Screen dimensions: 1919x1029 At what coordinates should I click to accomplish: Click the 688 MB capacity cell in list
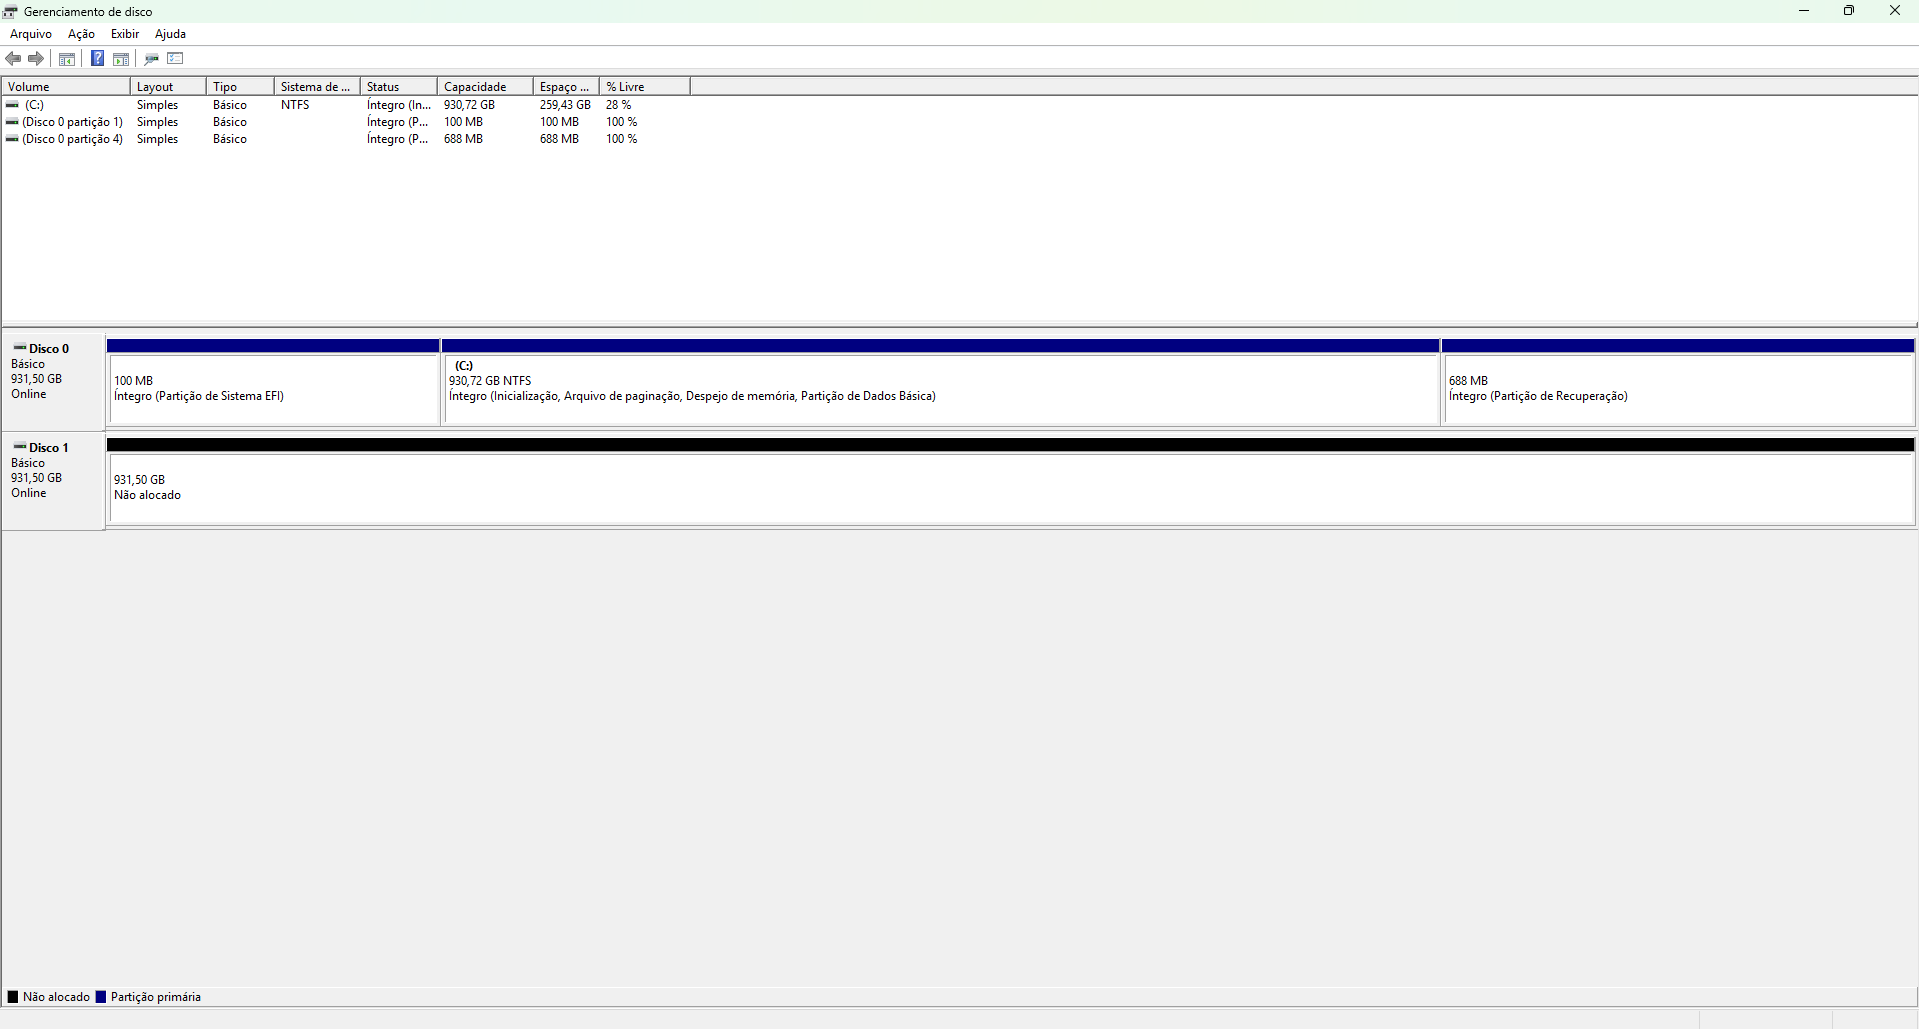463,139
